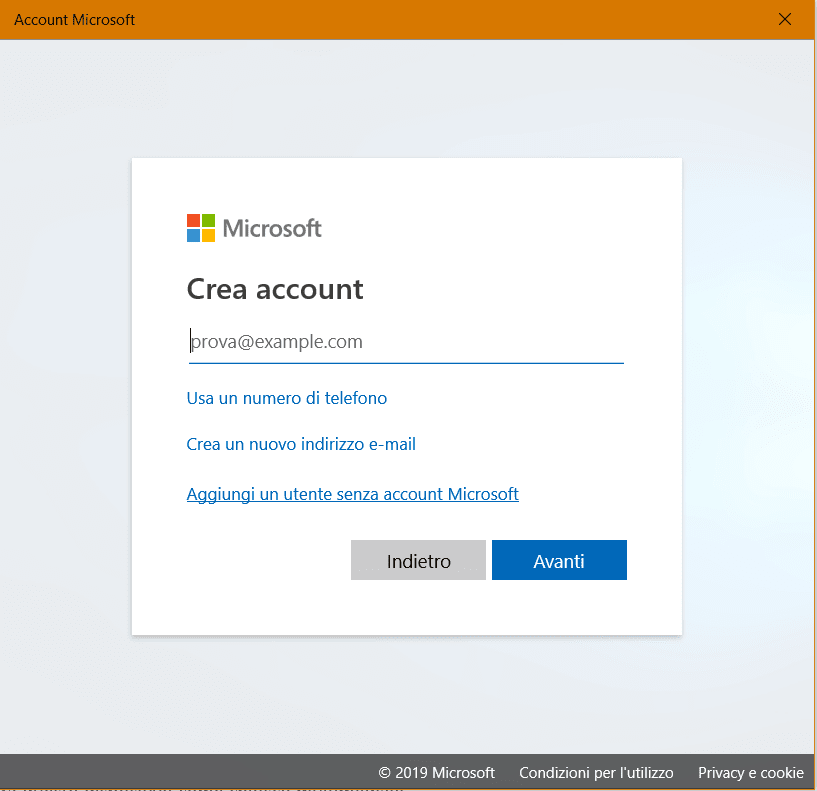Screen dimensions: 817x791
Task: Open the 'Usa un numero di telefono' link
Action: (287, 398)
